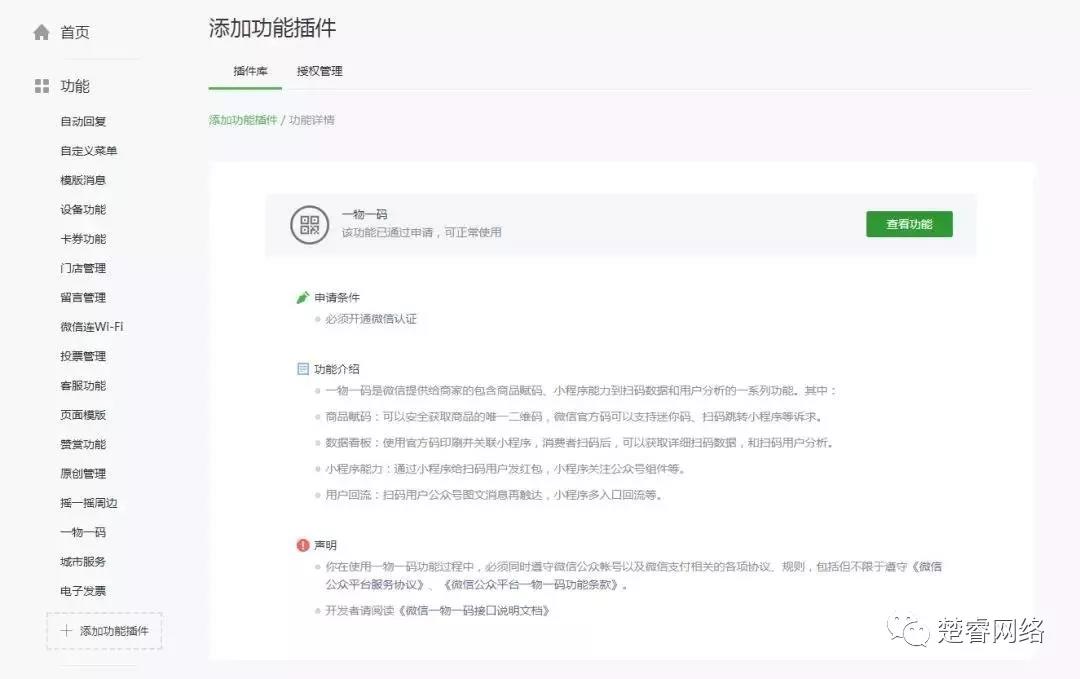Click the 添加功能插件 breadcrumb link

point(242,120)
